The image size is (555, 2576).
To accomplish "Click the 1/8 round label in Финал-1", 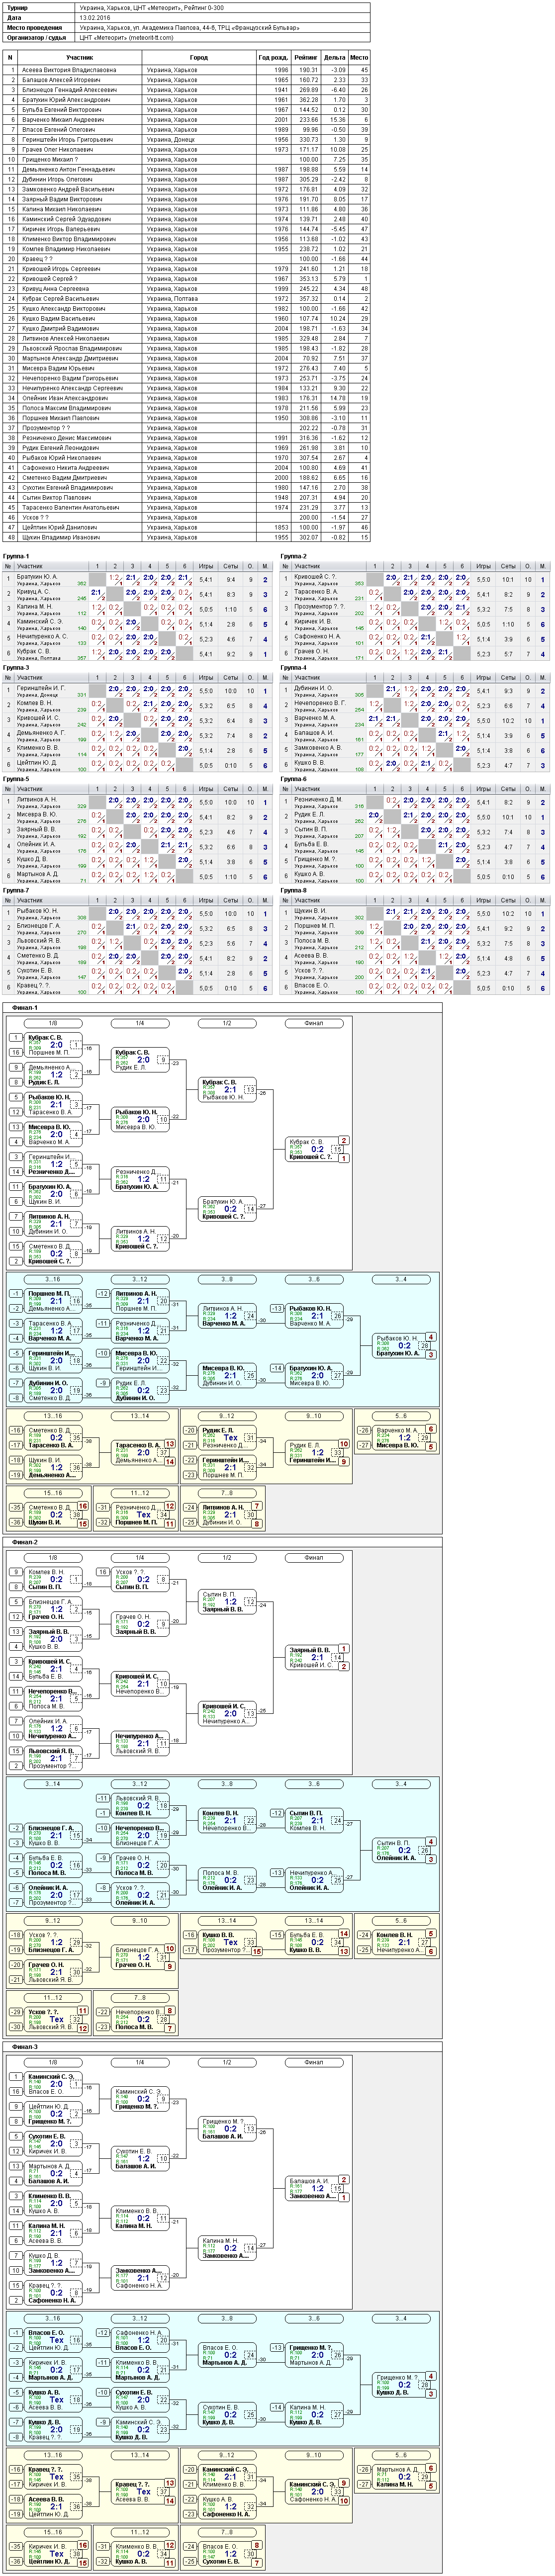I will coord(53,1023).
